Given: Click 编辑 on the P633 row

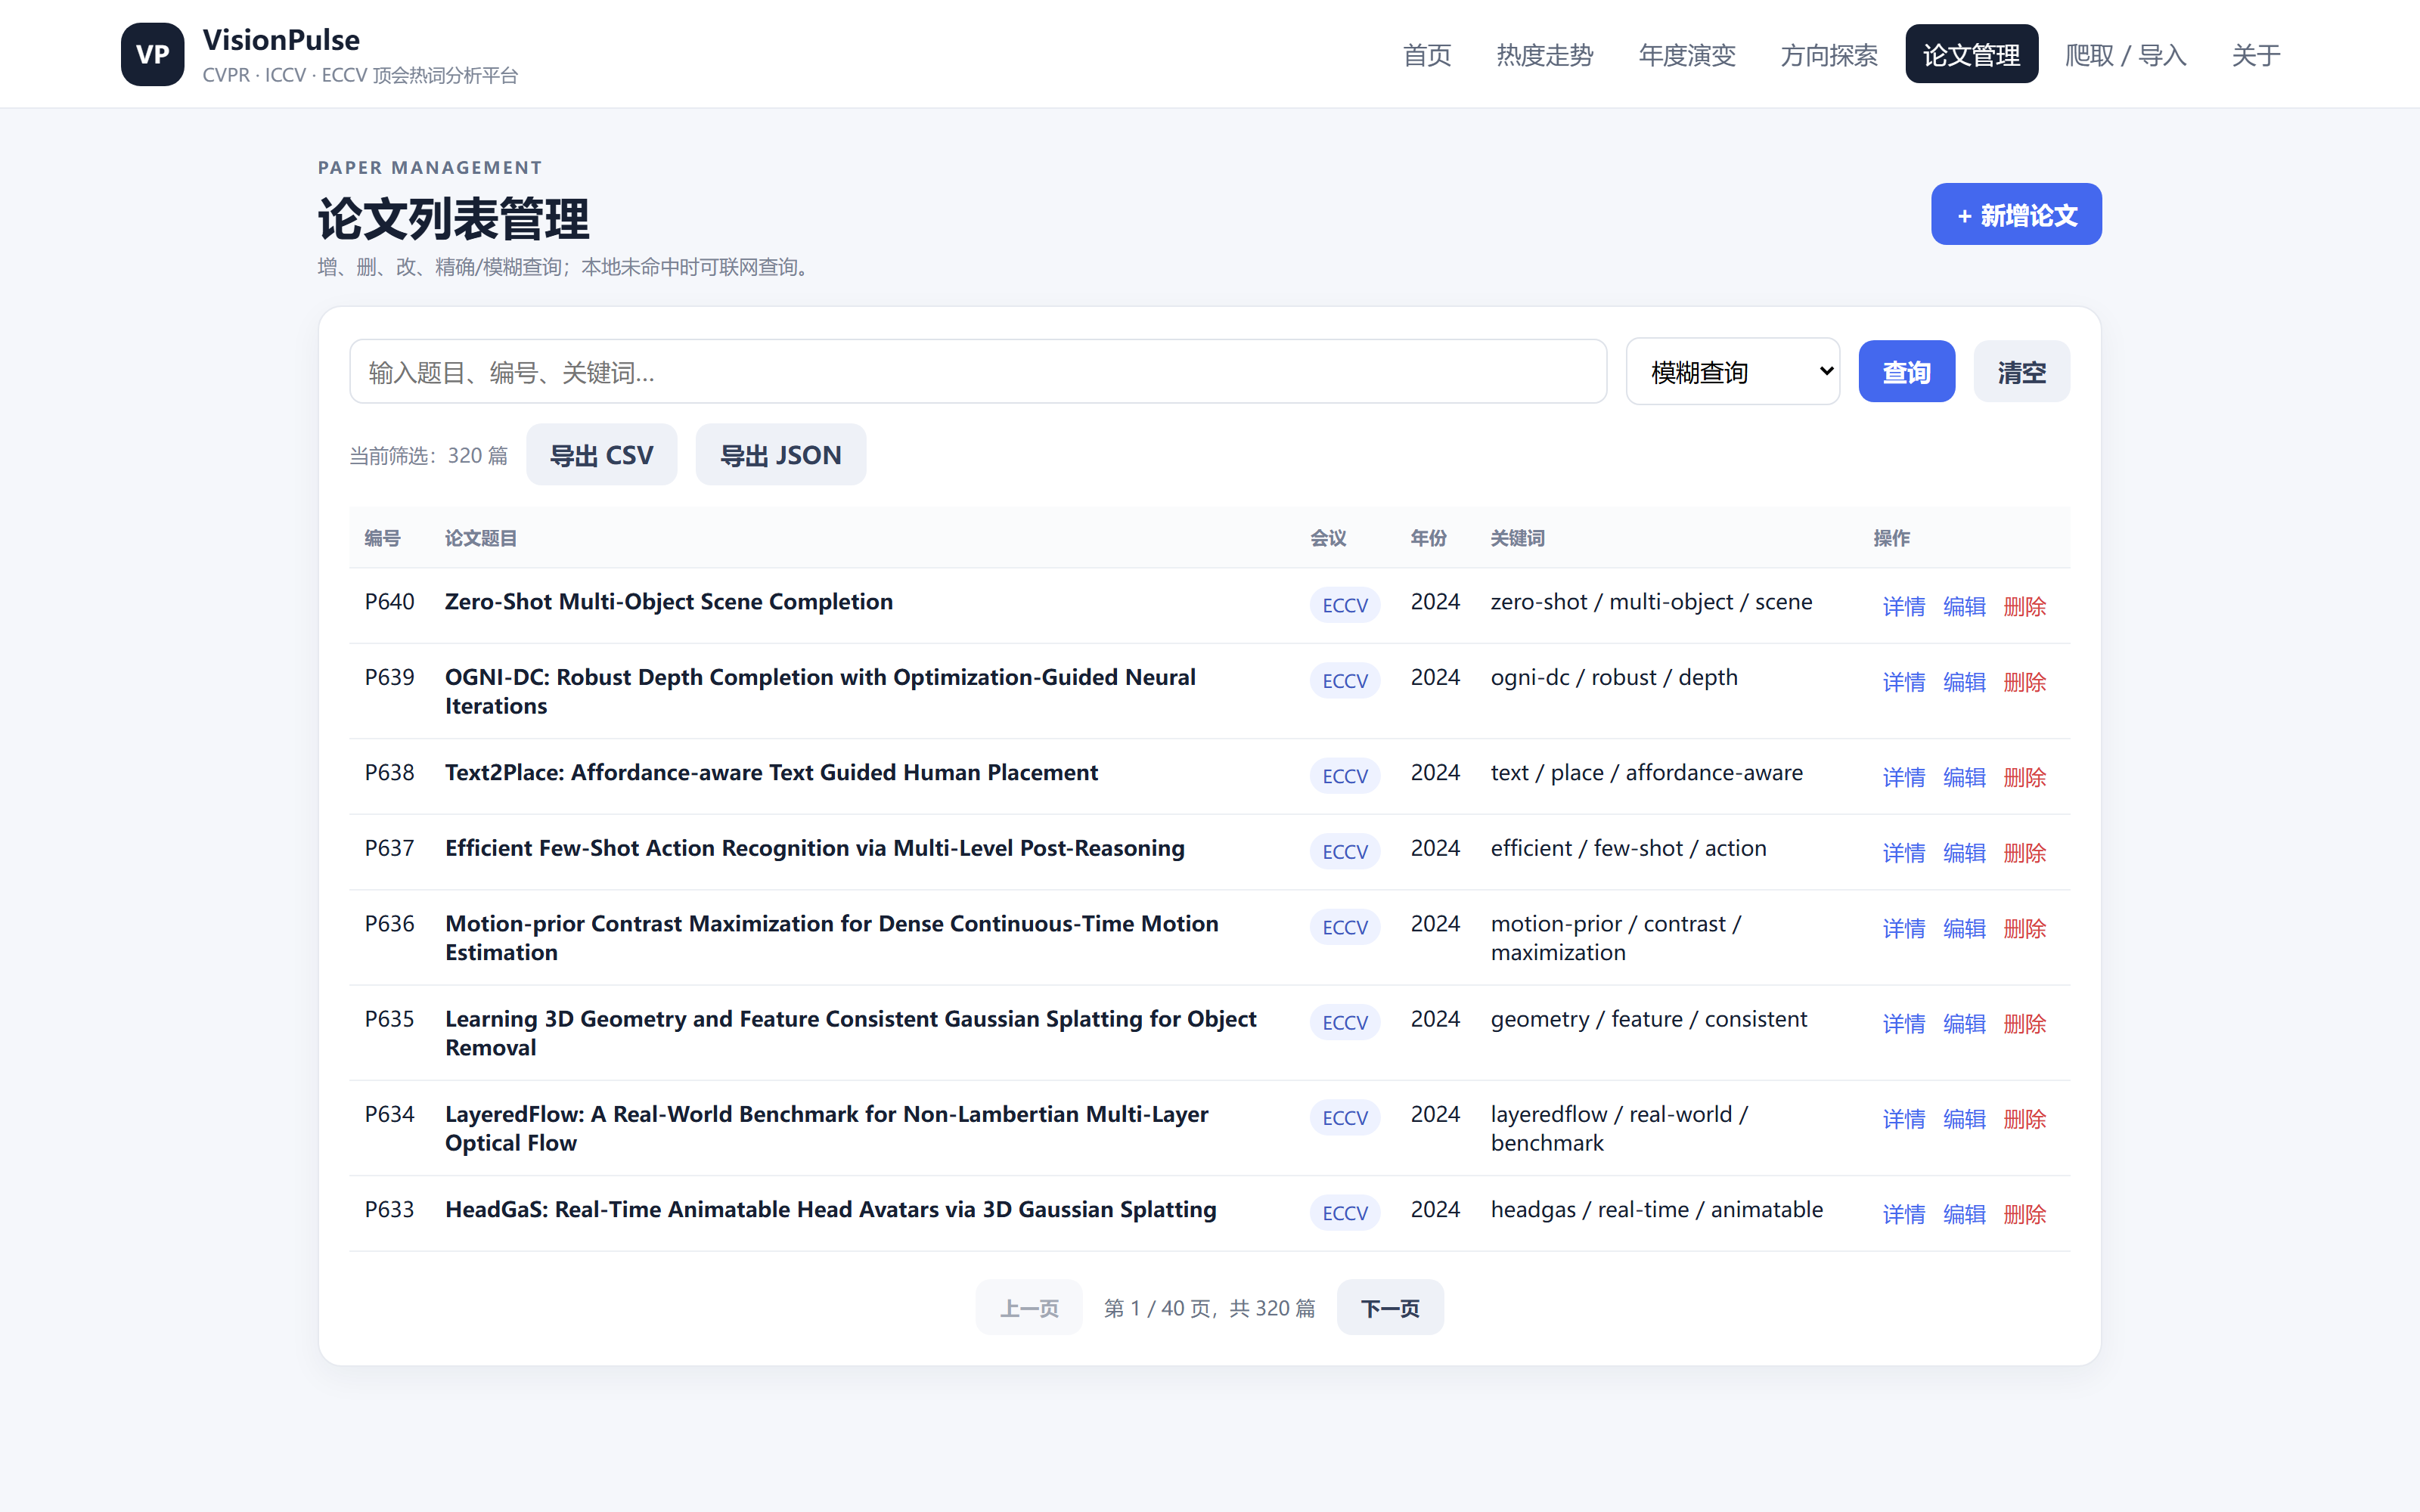Looking at the screenshot, I should (1964, 1214).
